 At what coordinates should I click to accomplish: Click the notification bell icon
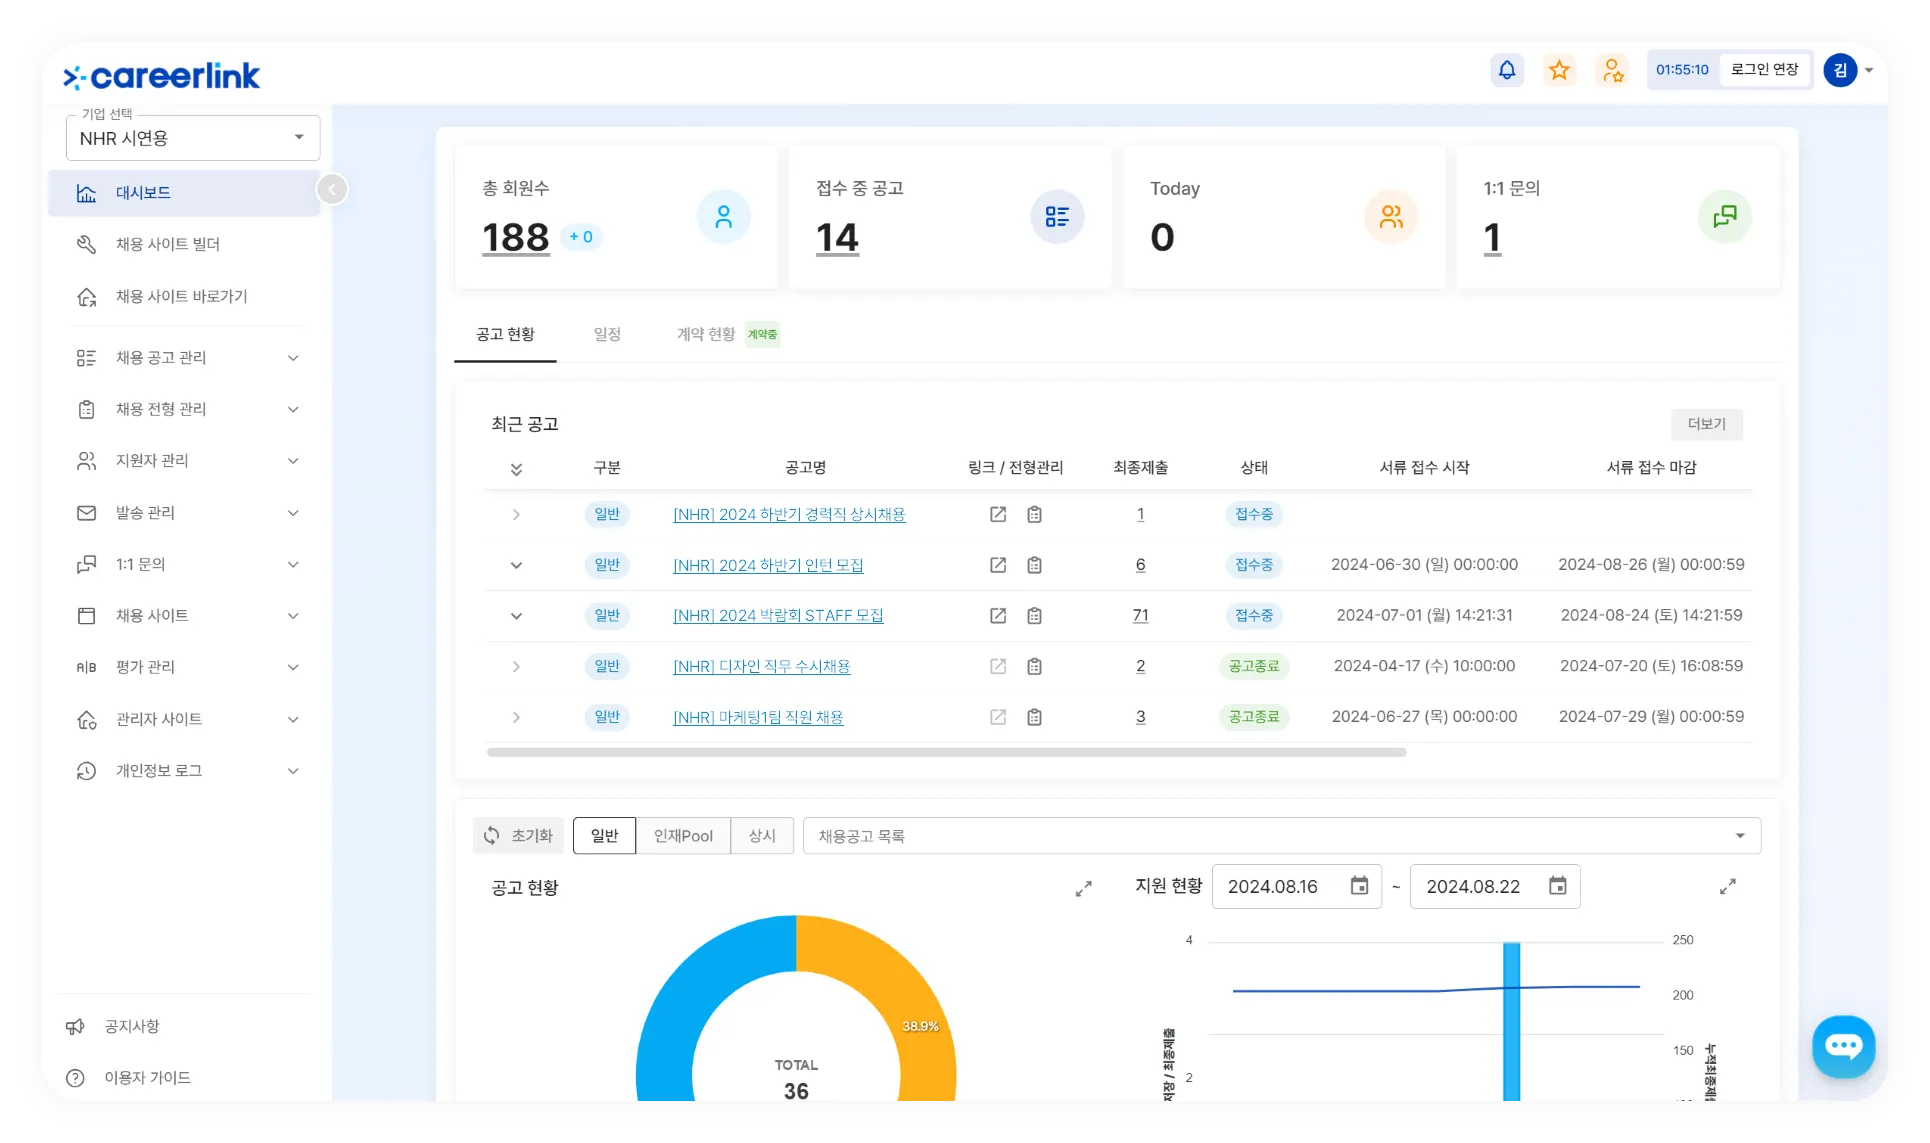coord(1507,70)
